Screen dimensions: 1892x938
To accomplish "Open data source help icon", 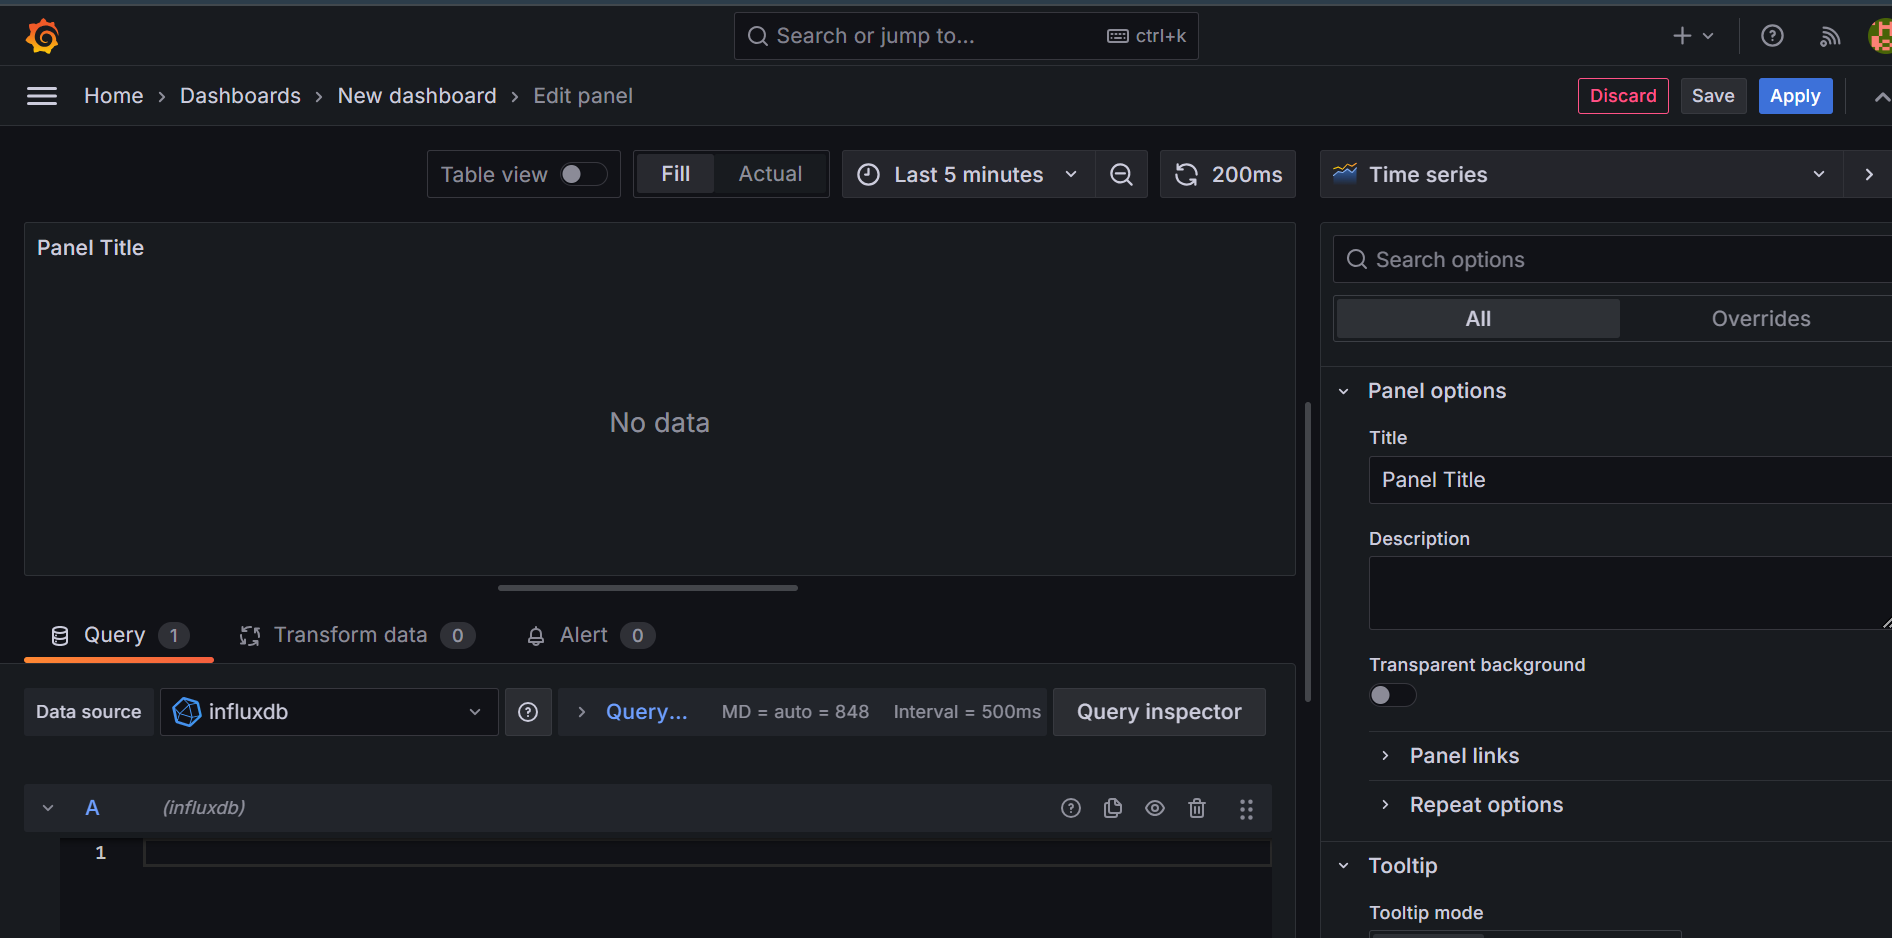I will [x=528, y=712].
